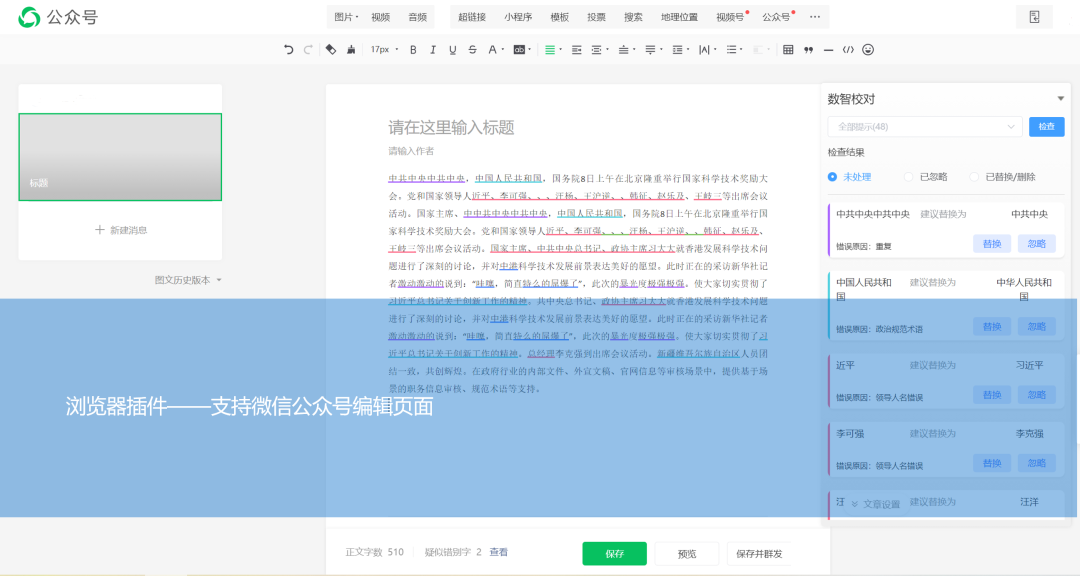Image resolution: width=1080 pixels, height=576 pixels.
Task: Click the 地理位置 menu item
Action: point(679,17)
